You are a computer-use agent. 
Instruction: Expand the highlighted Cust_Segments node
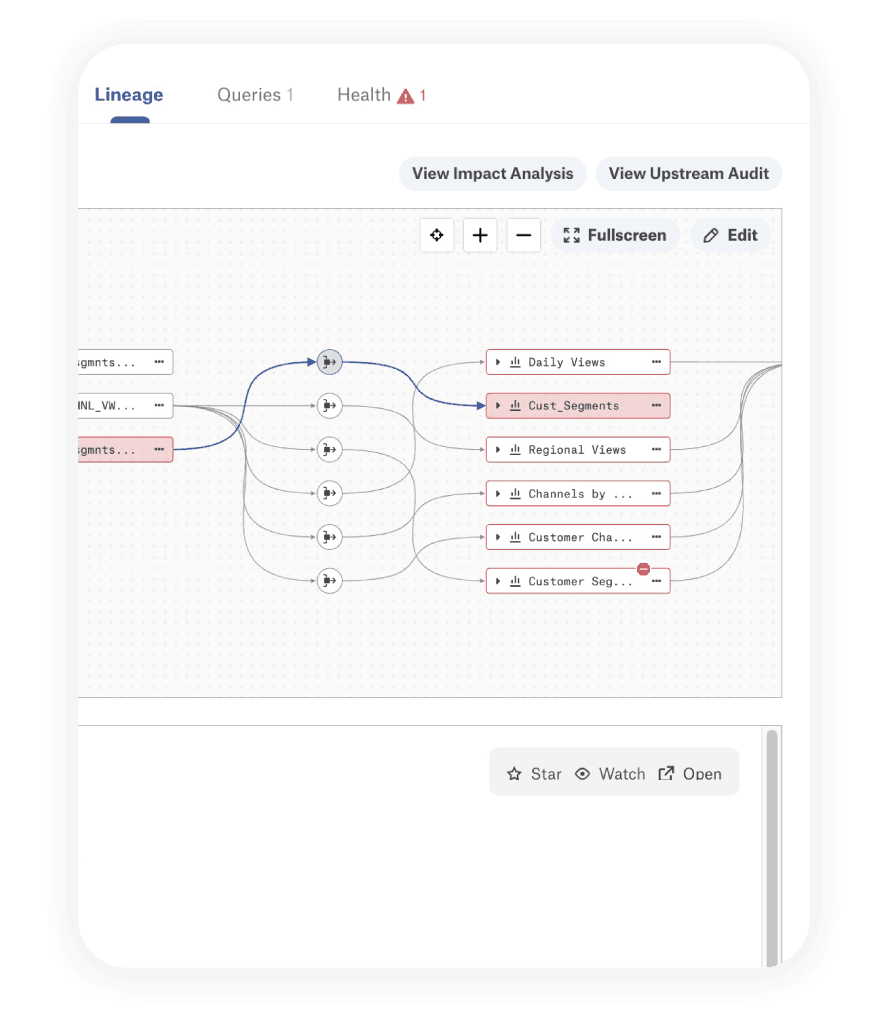coord(497,406)
